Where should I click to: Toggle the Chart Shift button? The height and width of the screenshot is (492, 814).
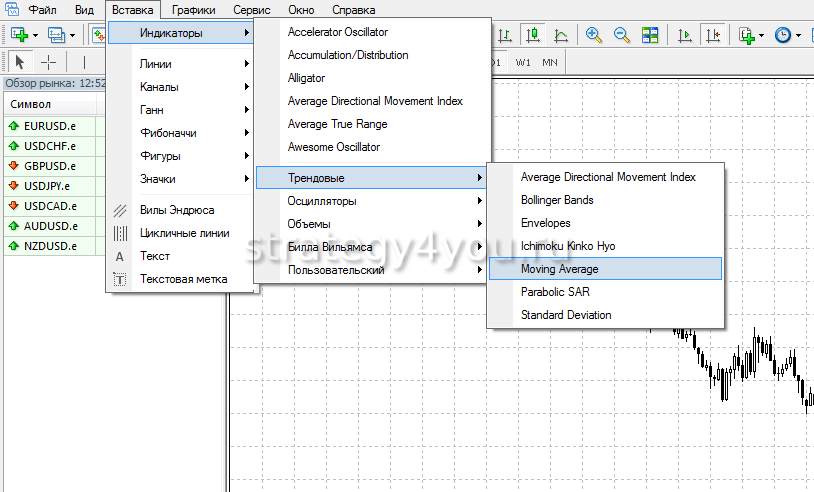pos(713,34)
